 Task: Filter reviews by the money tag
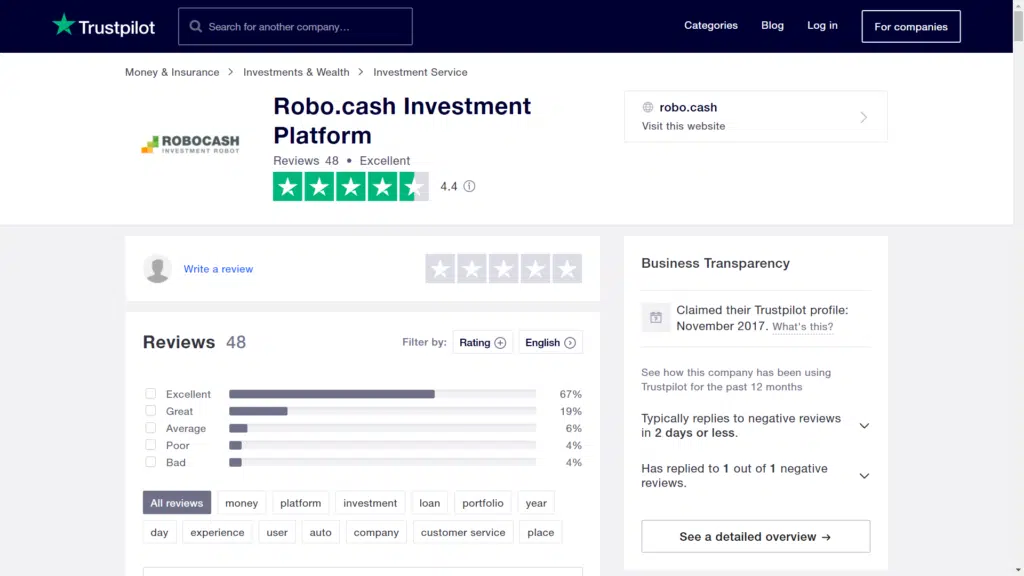pos(242,503)
